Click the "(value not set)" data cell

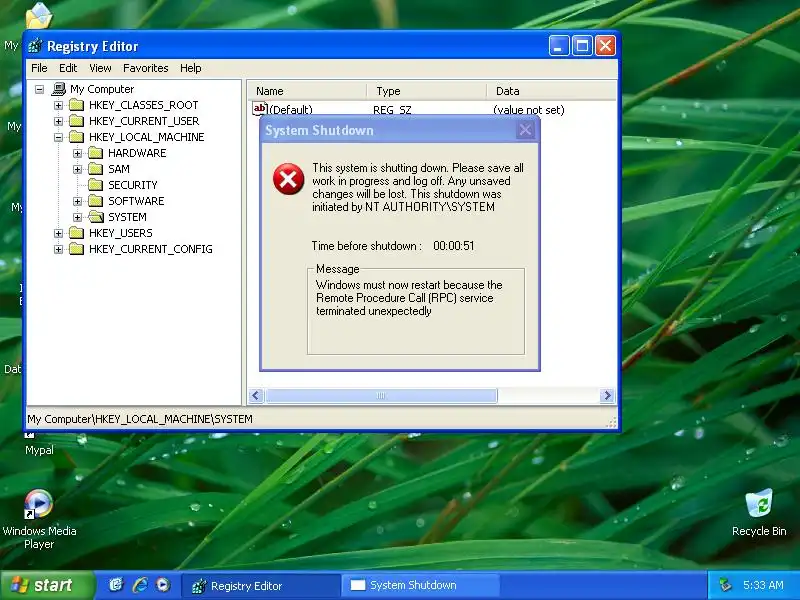pos(529,110)
